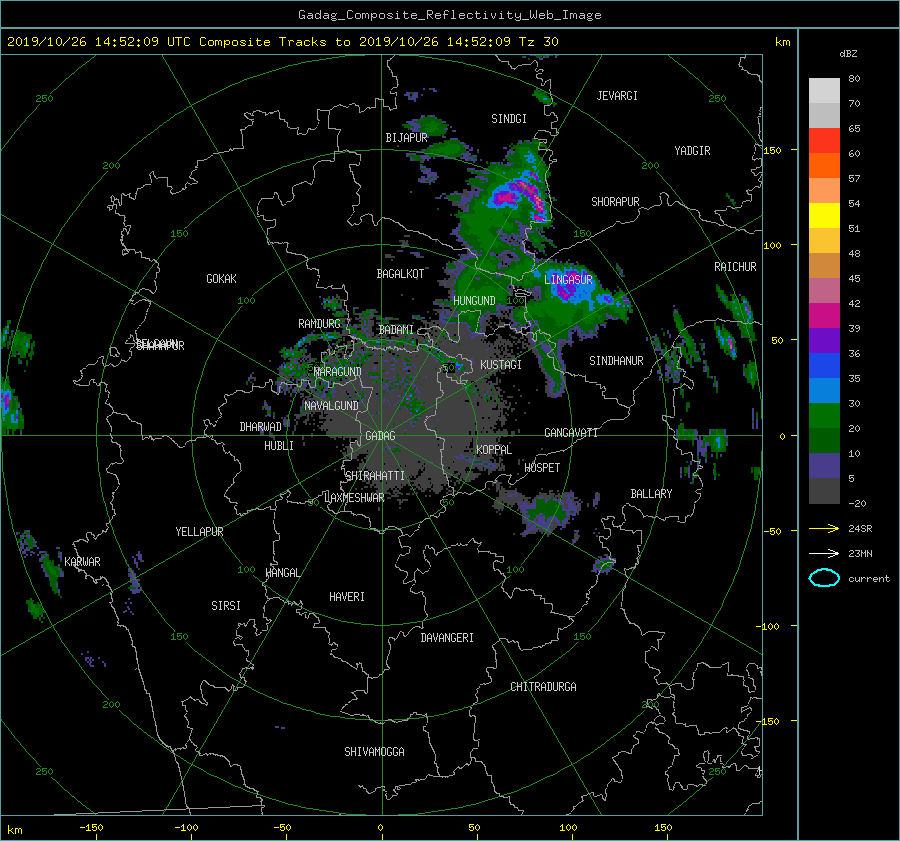Click the GADAG radar center label
Viewport: 900px width, 841px height.
pyautogui.click(x=380, y=436)
